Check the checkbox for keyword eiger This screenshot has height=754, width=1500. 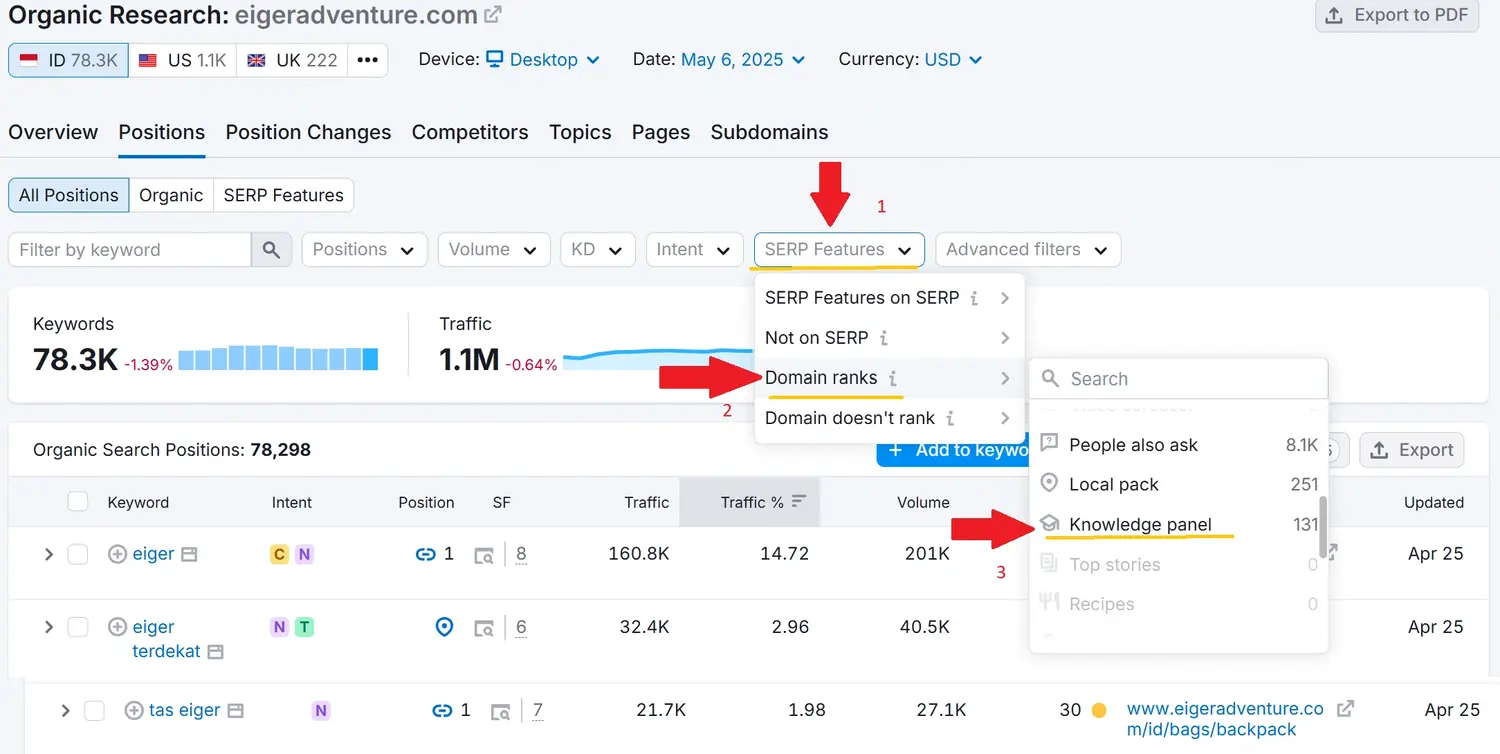point(78,554)
